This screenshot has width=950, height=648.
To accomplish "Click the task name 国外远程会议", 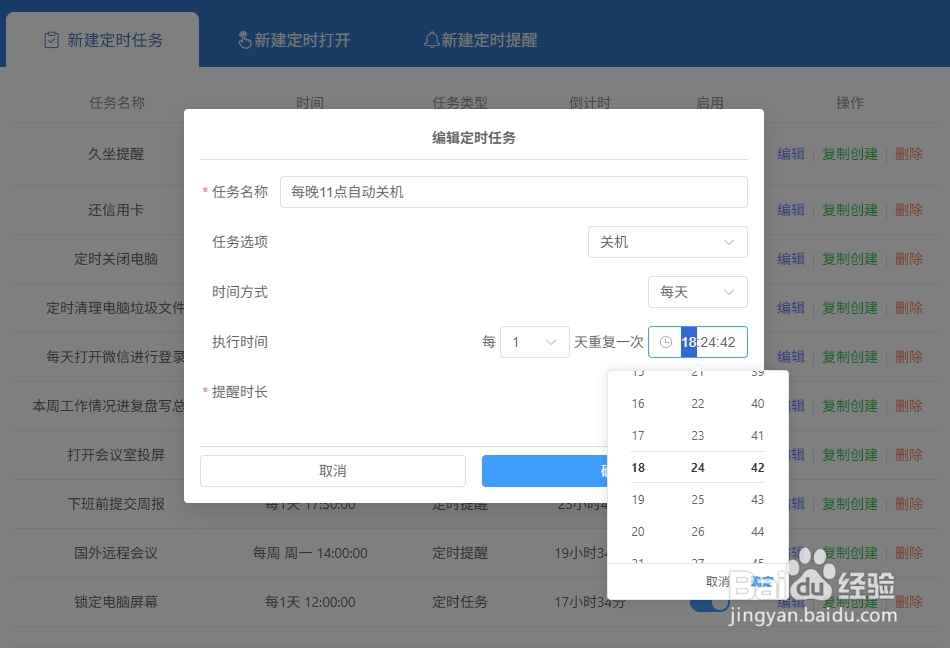I will [116, 554].
